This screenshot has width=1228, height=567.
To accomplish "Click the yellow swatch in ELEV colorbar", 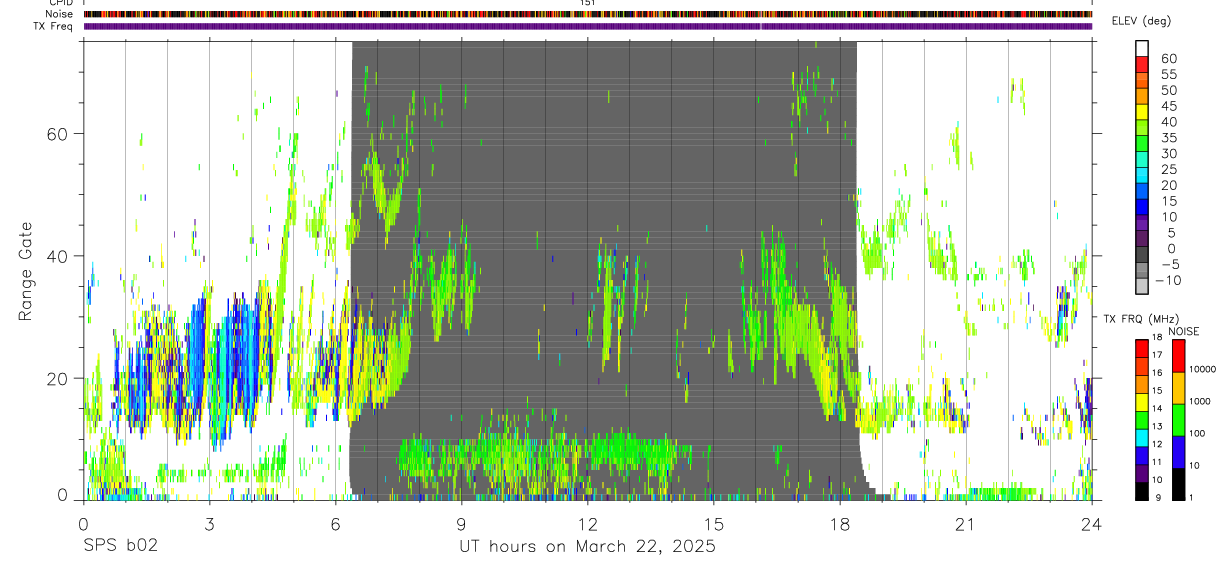I will click(1142, 110).
